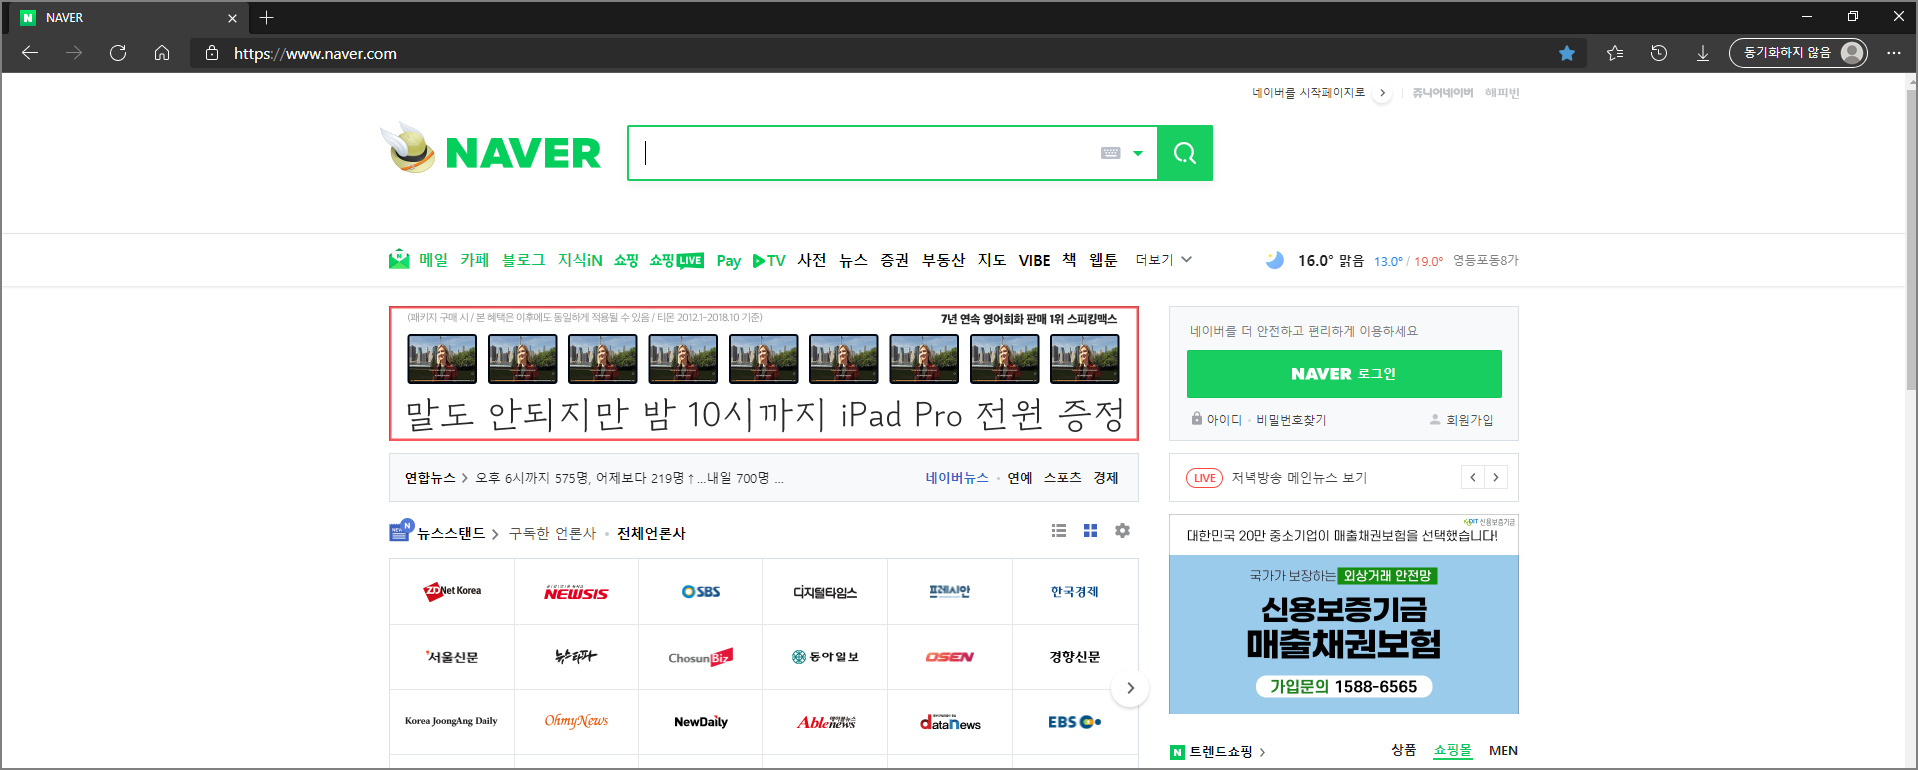This screenshot has height=770, width=1918.
Task: Select the 쇼핑몰 shopping tab
Action: pos(1453,750)
